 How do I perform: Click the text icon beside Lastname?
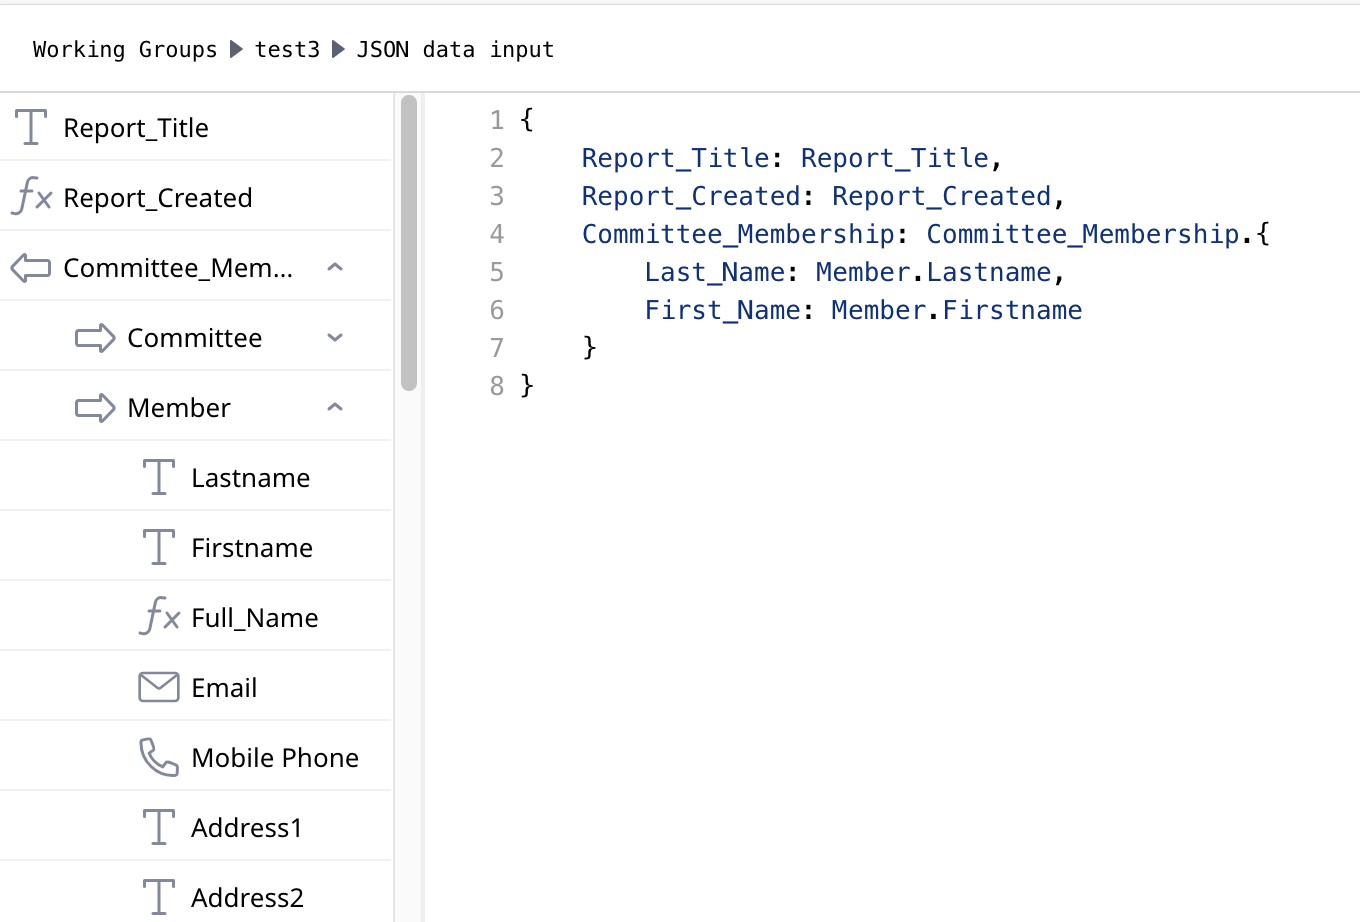pos(159,478)
